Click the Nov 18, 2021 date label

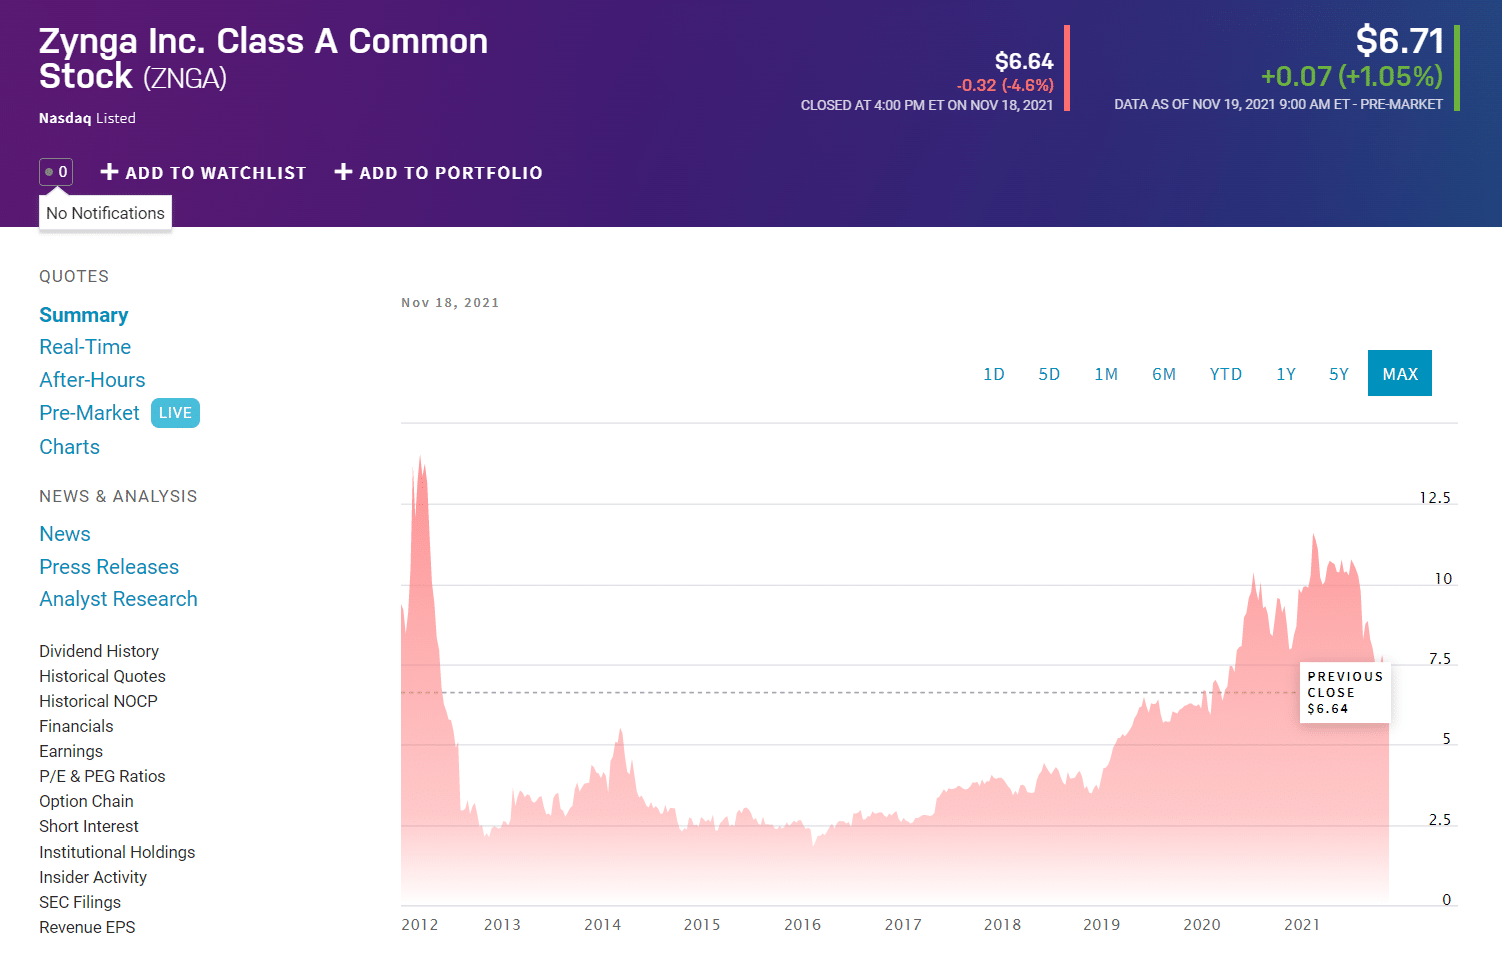pyautogui.click(x=450, y=303)
